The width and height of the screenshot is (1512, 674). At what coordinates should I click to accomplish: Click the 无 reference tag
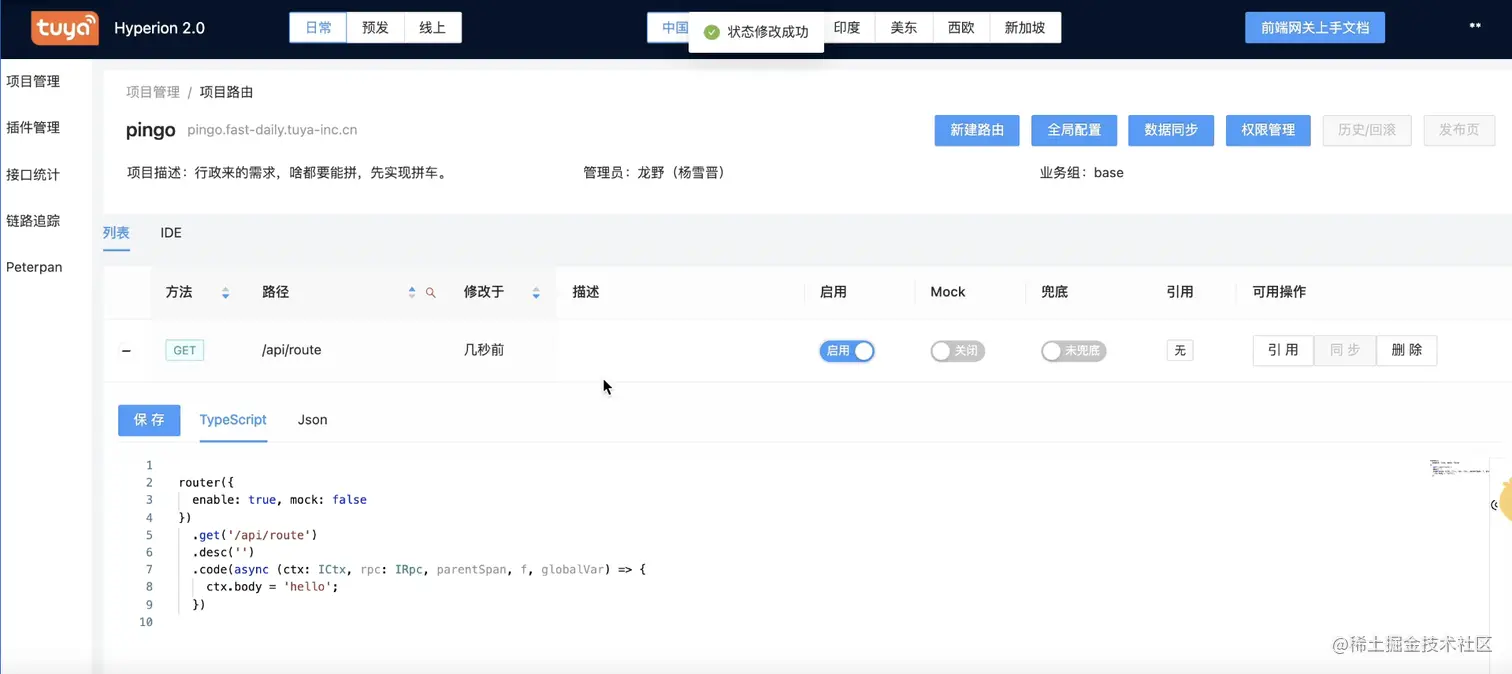(1180, 350)
